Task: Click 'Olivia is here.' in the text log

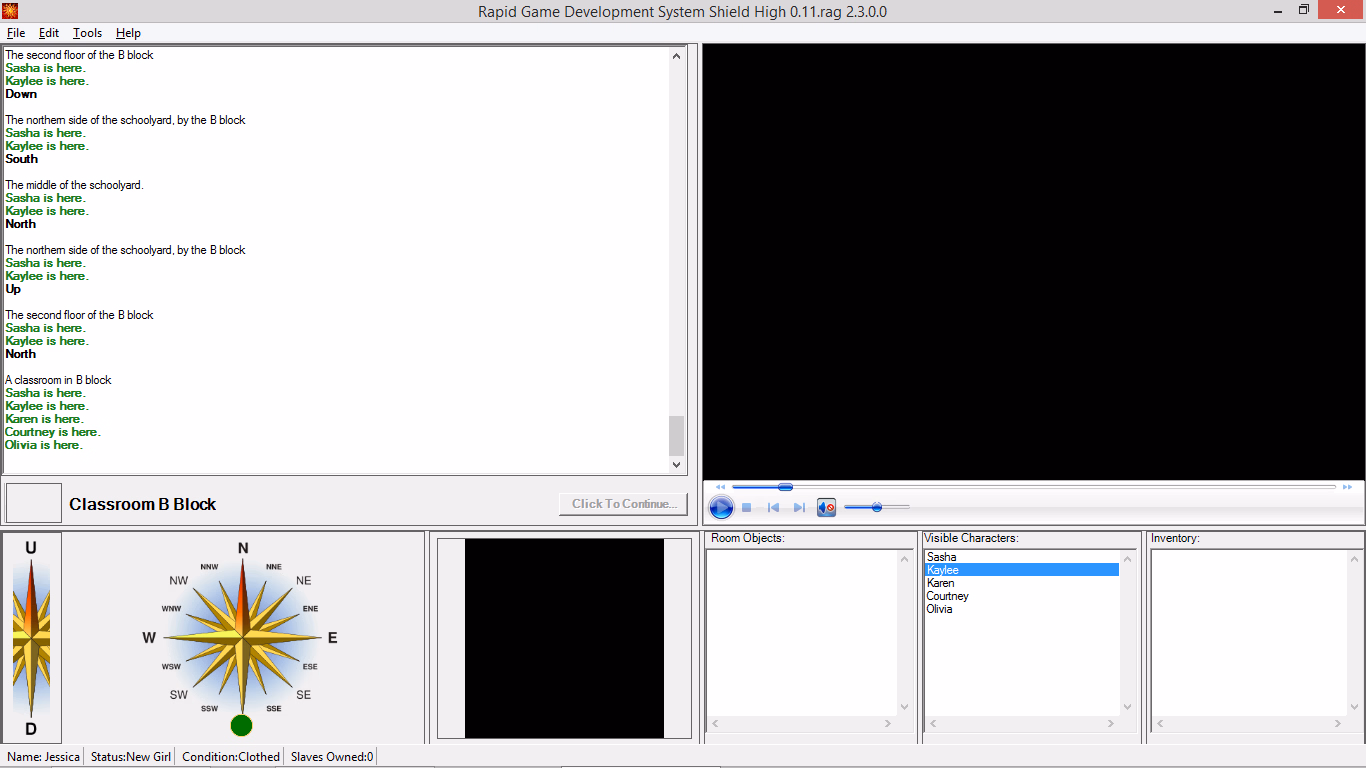Action: [x=44, y=445]
